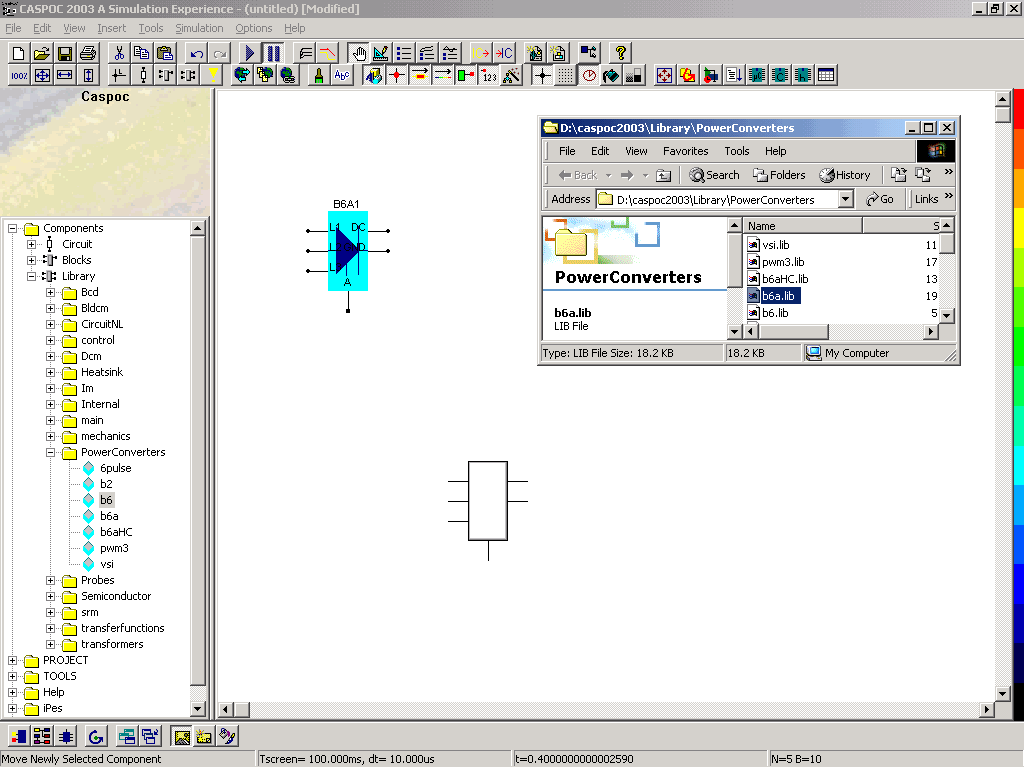
Task: Click the Paste clipboard icon
Action: 165,53
